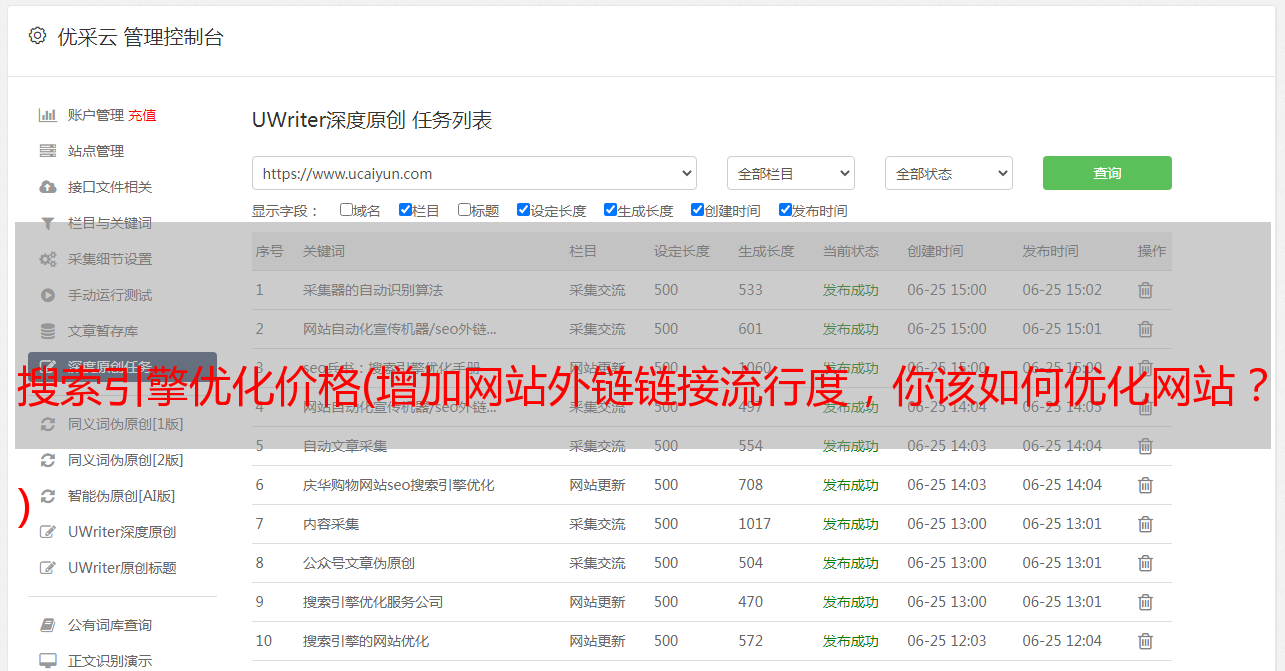Toggle the 设定长度 checkbox

(x=523, y=210)
